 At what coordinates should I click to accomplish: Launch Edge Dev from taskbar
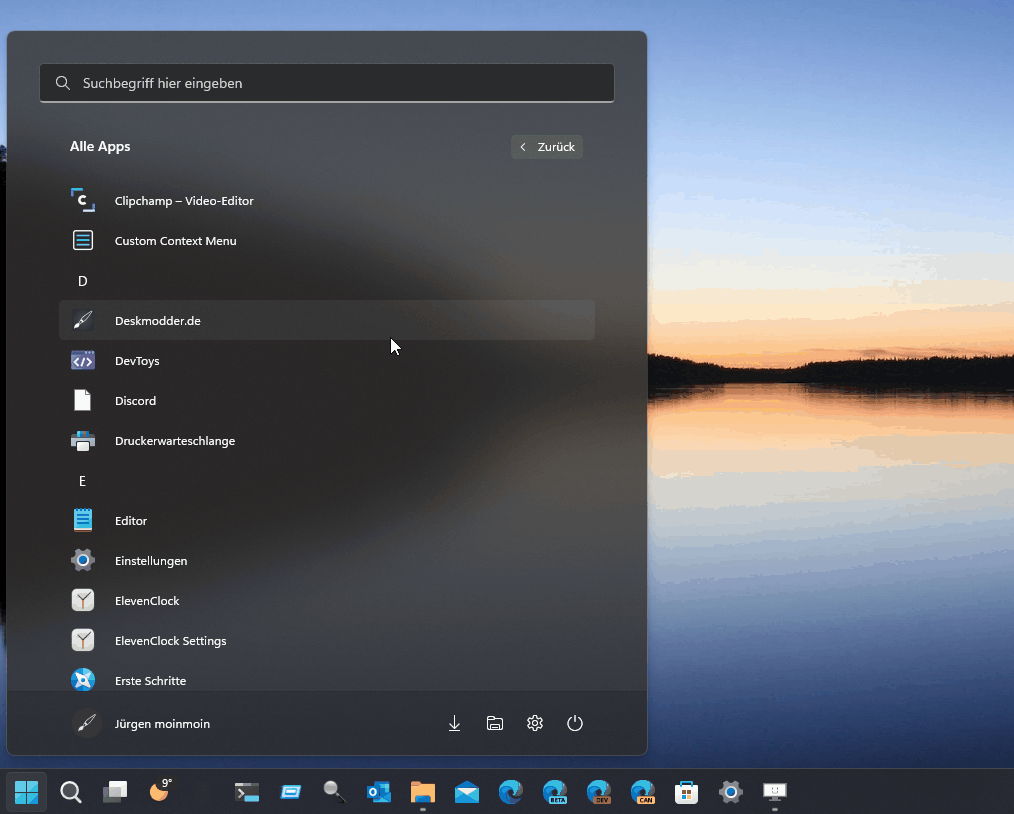click(599, 792)
